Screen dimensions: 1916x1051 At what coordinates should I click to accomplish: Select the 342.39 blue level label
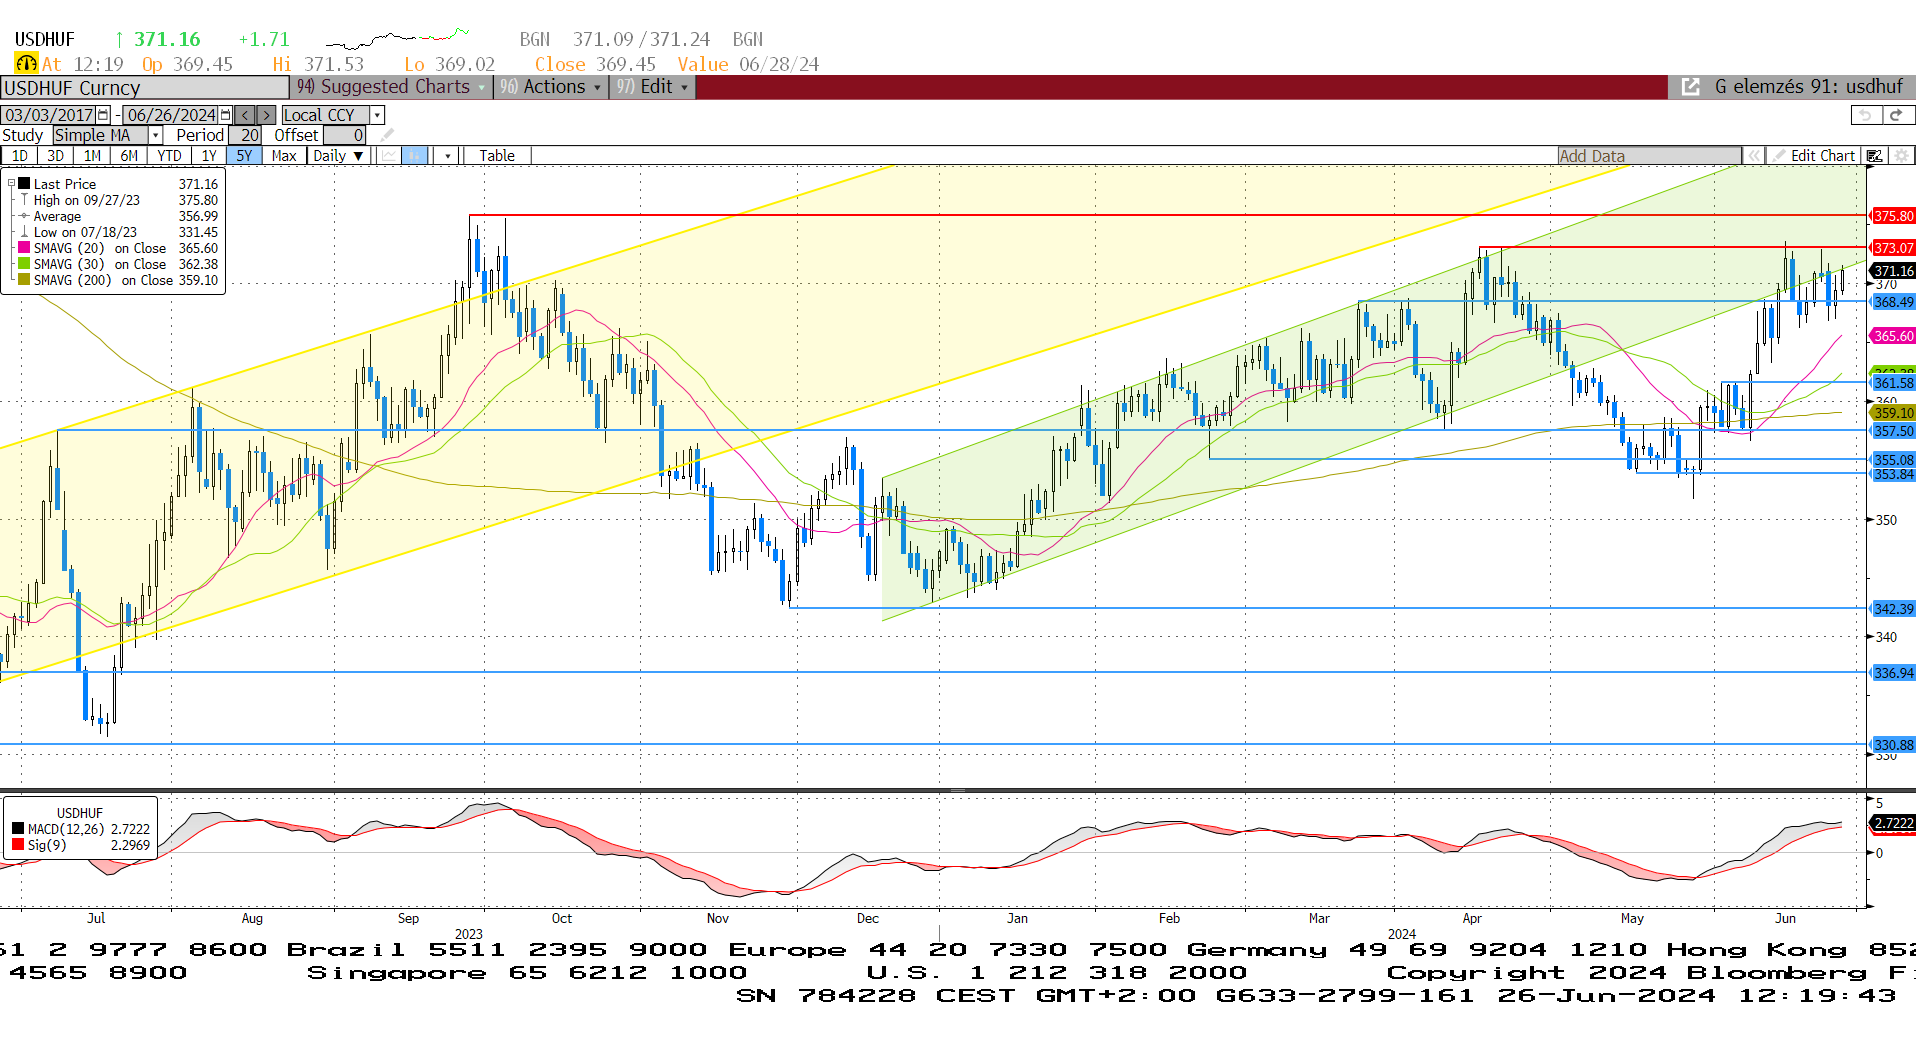pos(1893,609)
